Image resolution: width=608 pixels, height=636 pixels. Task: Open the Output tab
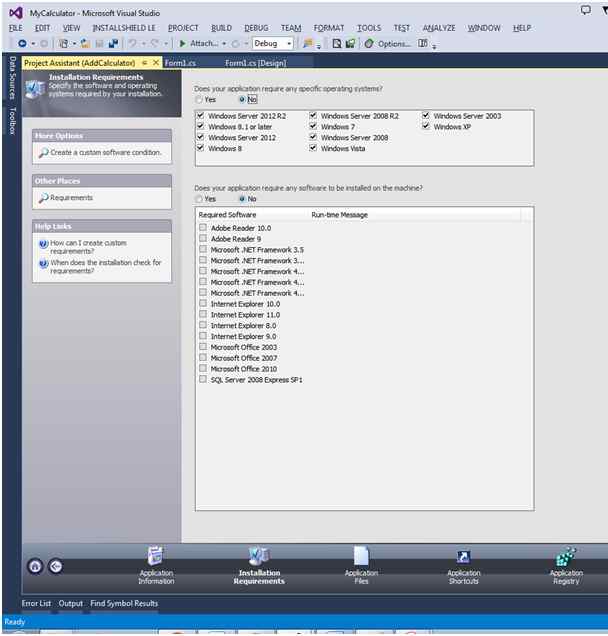coord(71,603)
